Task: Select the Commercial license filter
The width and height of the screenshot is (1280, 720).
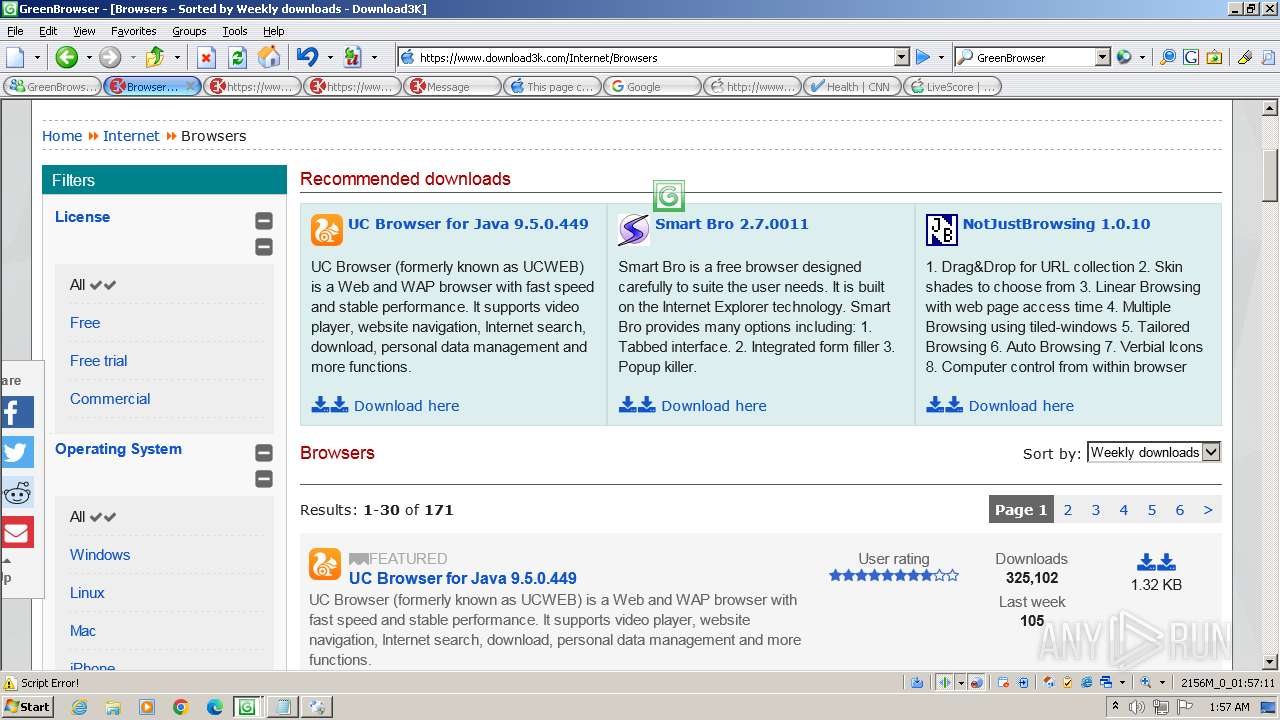Action: (x=110, y=399)
